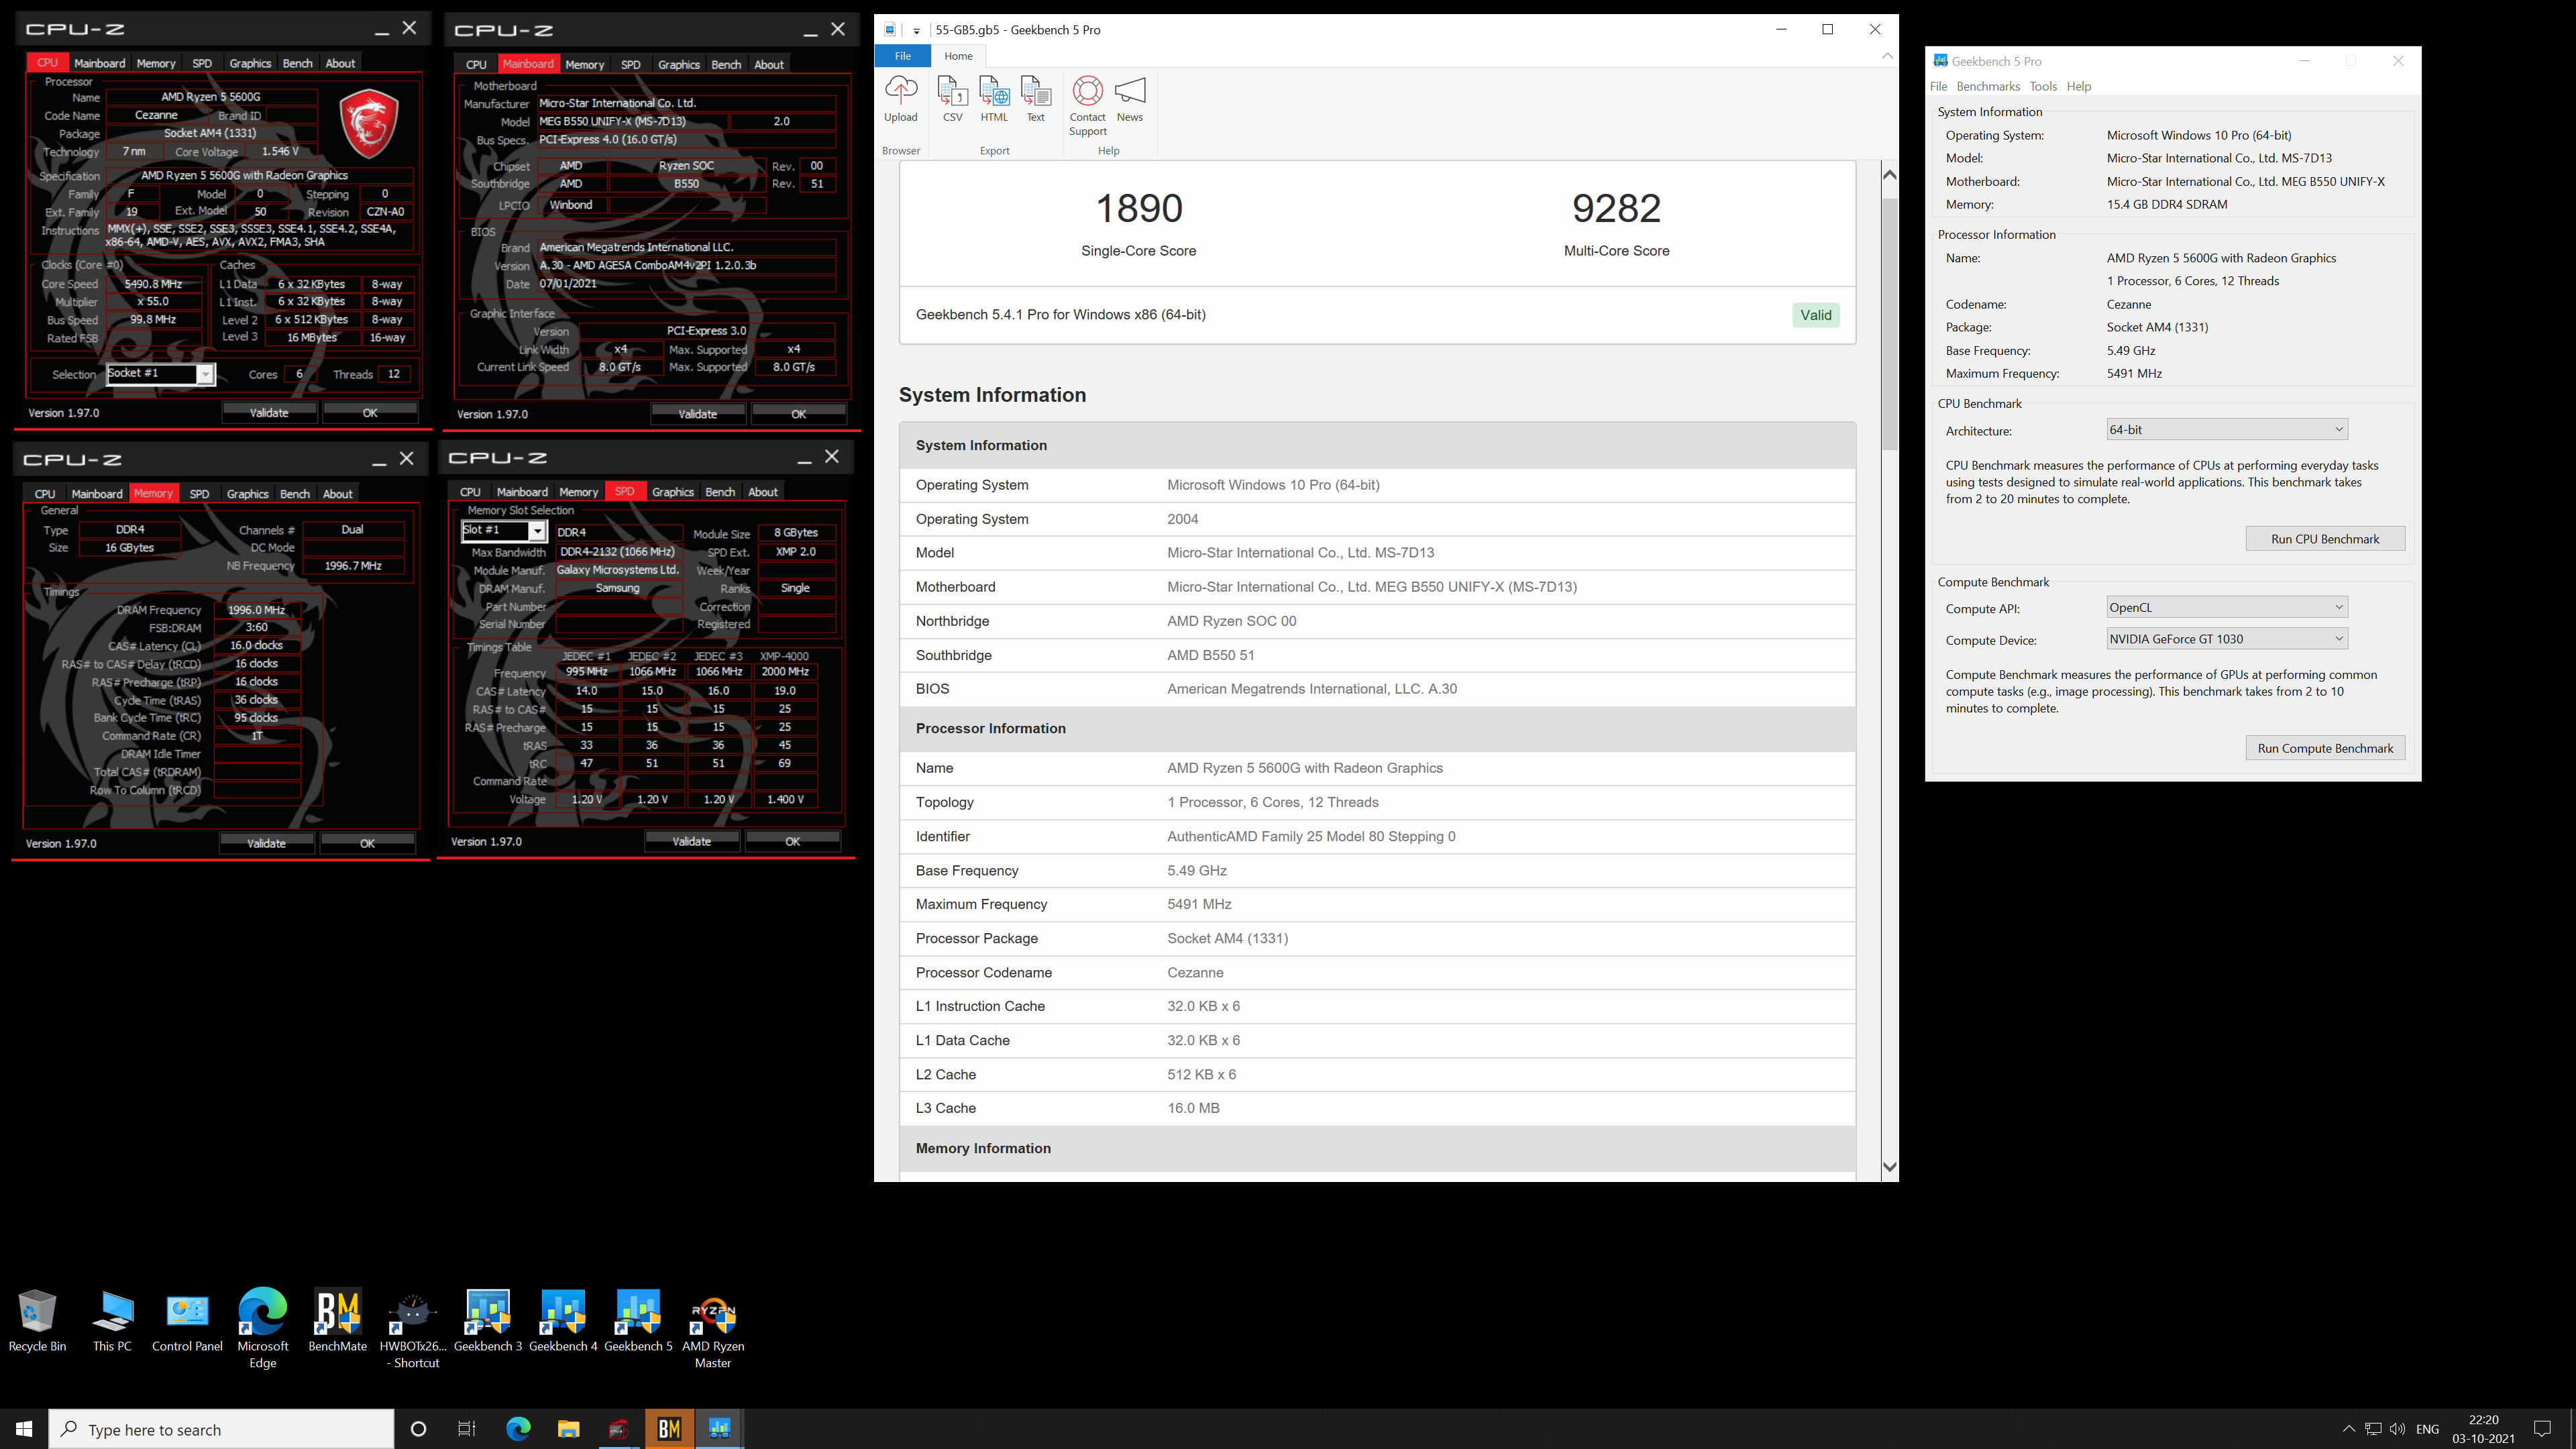The width and height of the screenshot is (2576, 1449).
Task: Open Contact Support in the ribbon
Action: [1088, 106]
